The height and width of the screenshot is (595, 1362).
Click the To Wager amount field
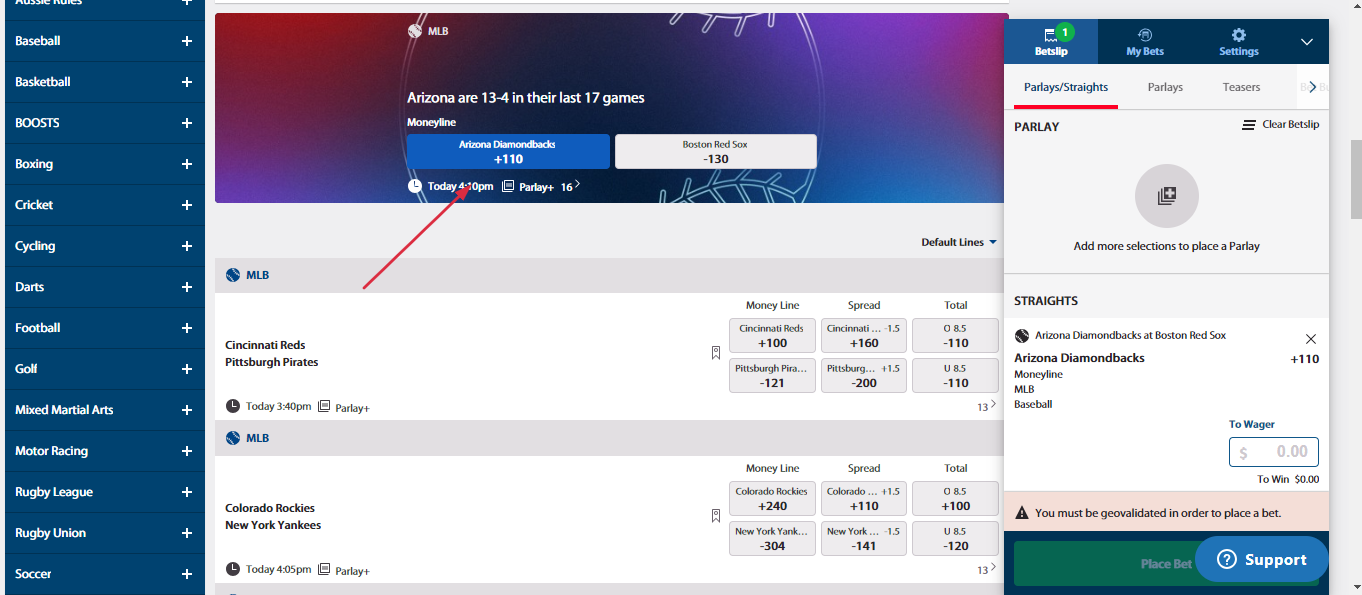pos(1273,452)
